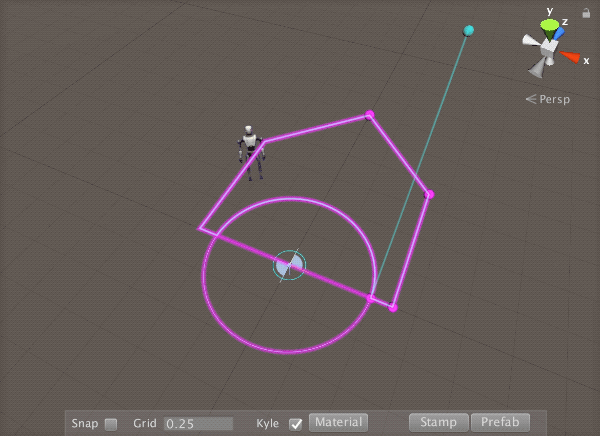Select the bottom-right magenta polygon vertex
Viewport: 600px width, 436px height.
393,307
